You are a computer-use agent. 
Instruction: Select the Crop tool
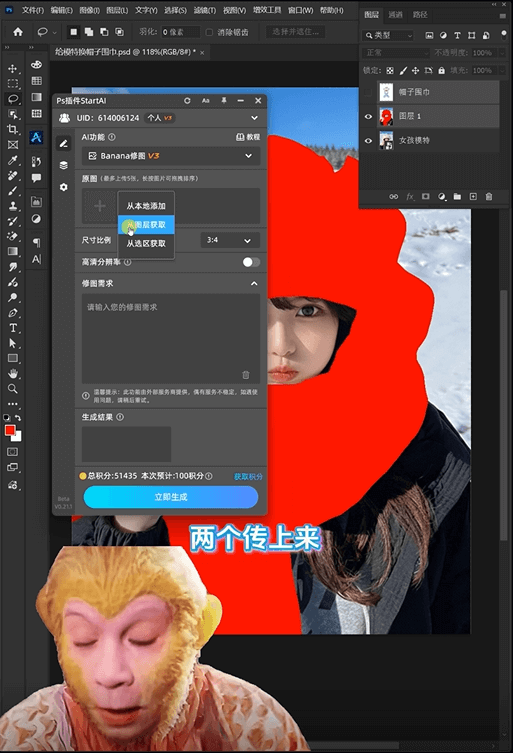click(12, 129)
